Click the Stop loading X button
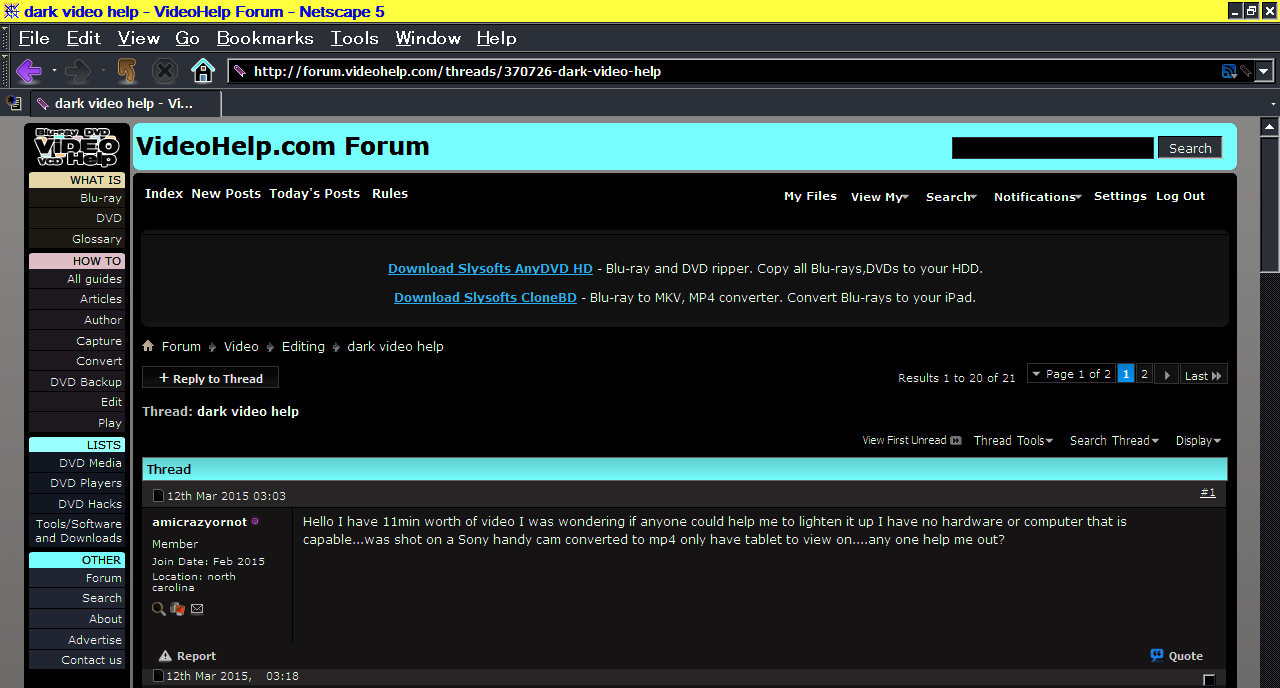Screen dimensions: 1280x688 tap(165, 71)
